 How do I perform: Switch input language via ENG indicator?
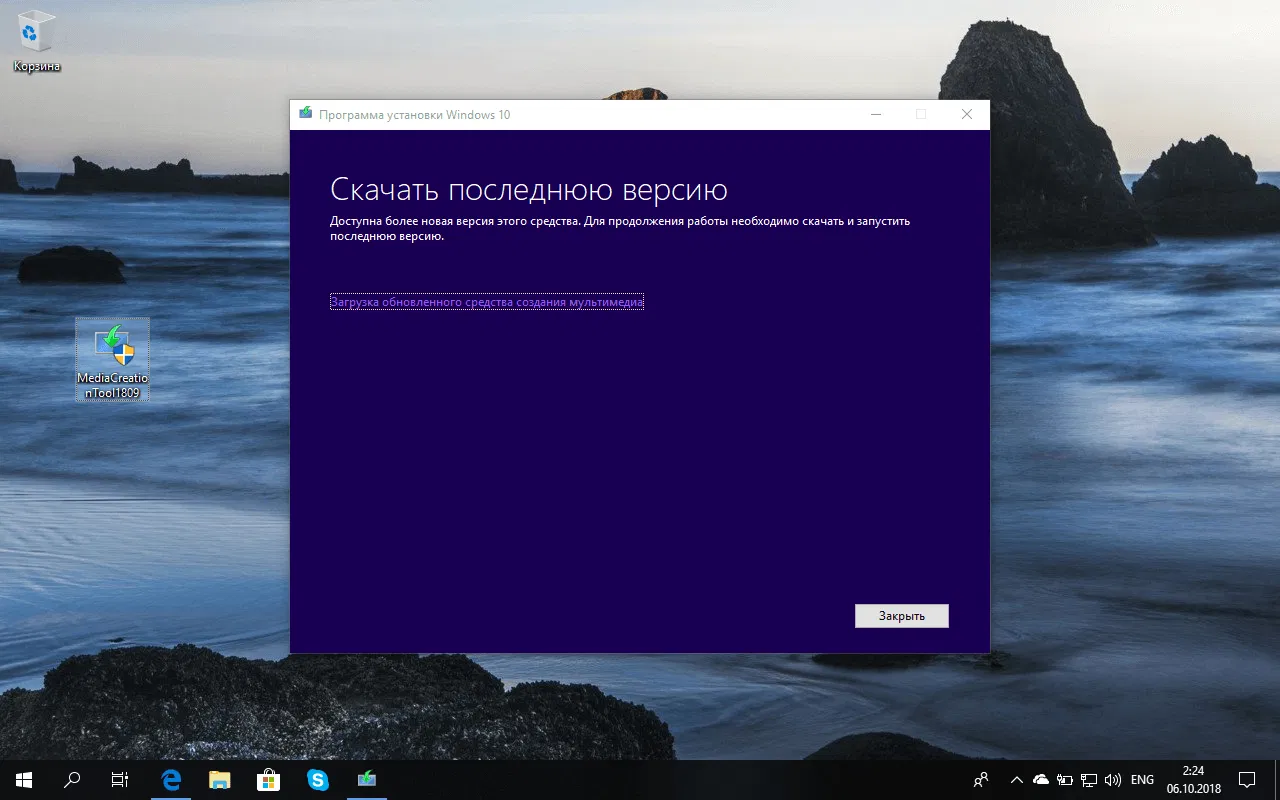click(1142, 779)
